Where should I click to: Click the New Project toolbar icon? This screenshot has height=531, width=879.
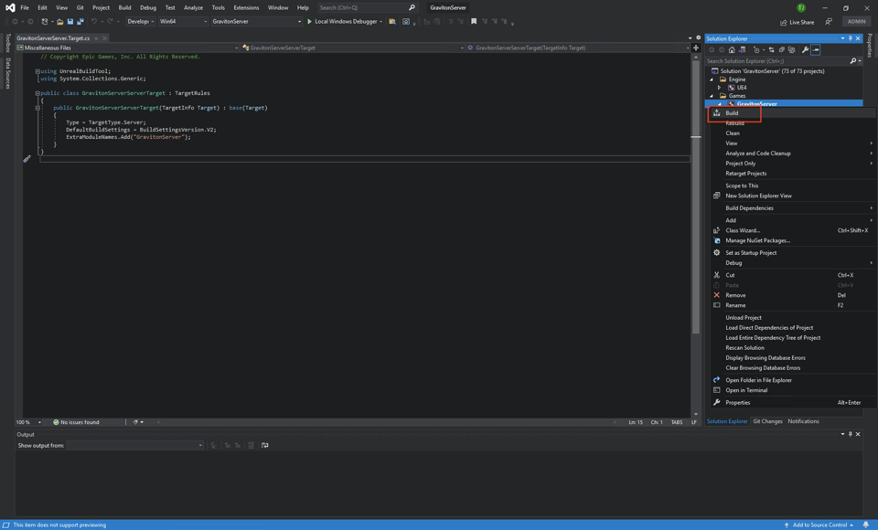[45, 21]
